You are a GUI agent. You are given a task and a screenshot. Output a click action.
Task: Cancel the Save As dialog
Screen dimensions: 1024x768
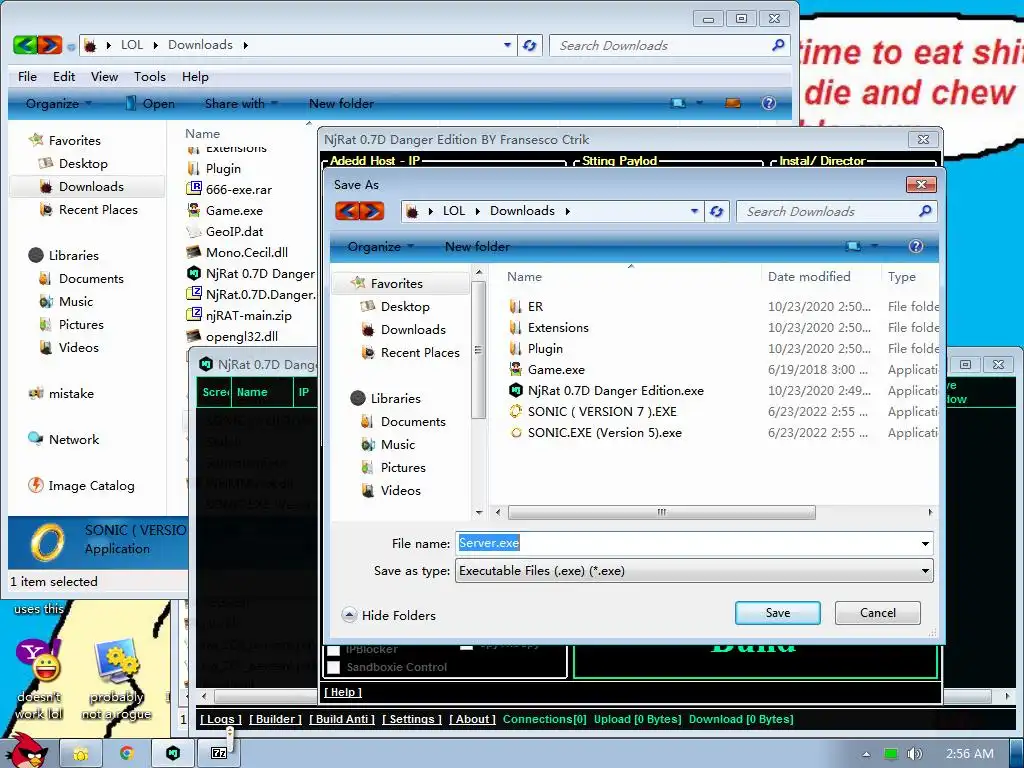[x=878, y=613]
